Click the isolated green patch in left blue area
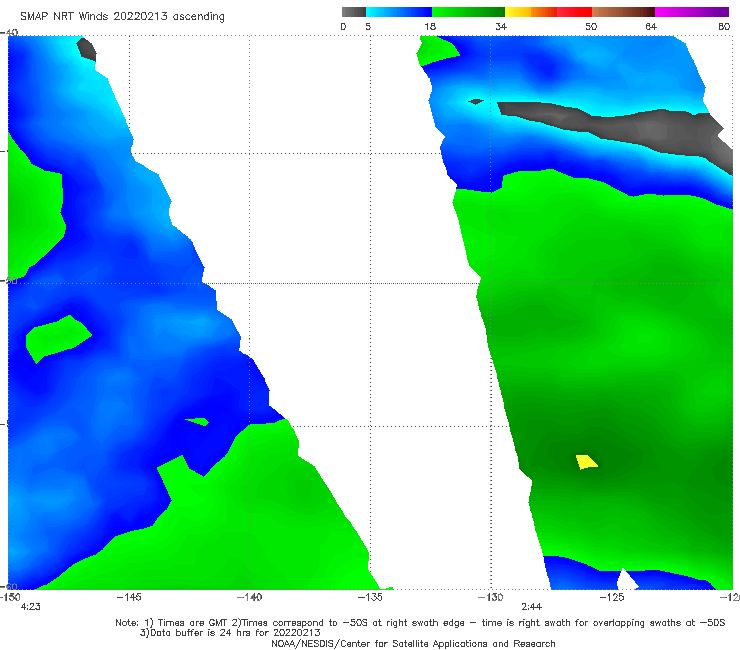Viewport: 740px width, 650px height. point(58,338)
